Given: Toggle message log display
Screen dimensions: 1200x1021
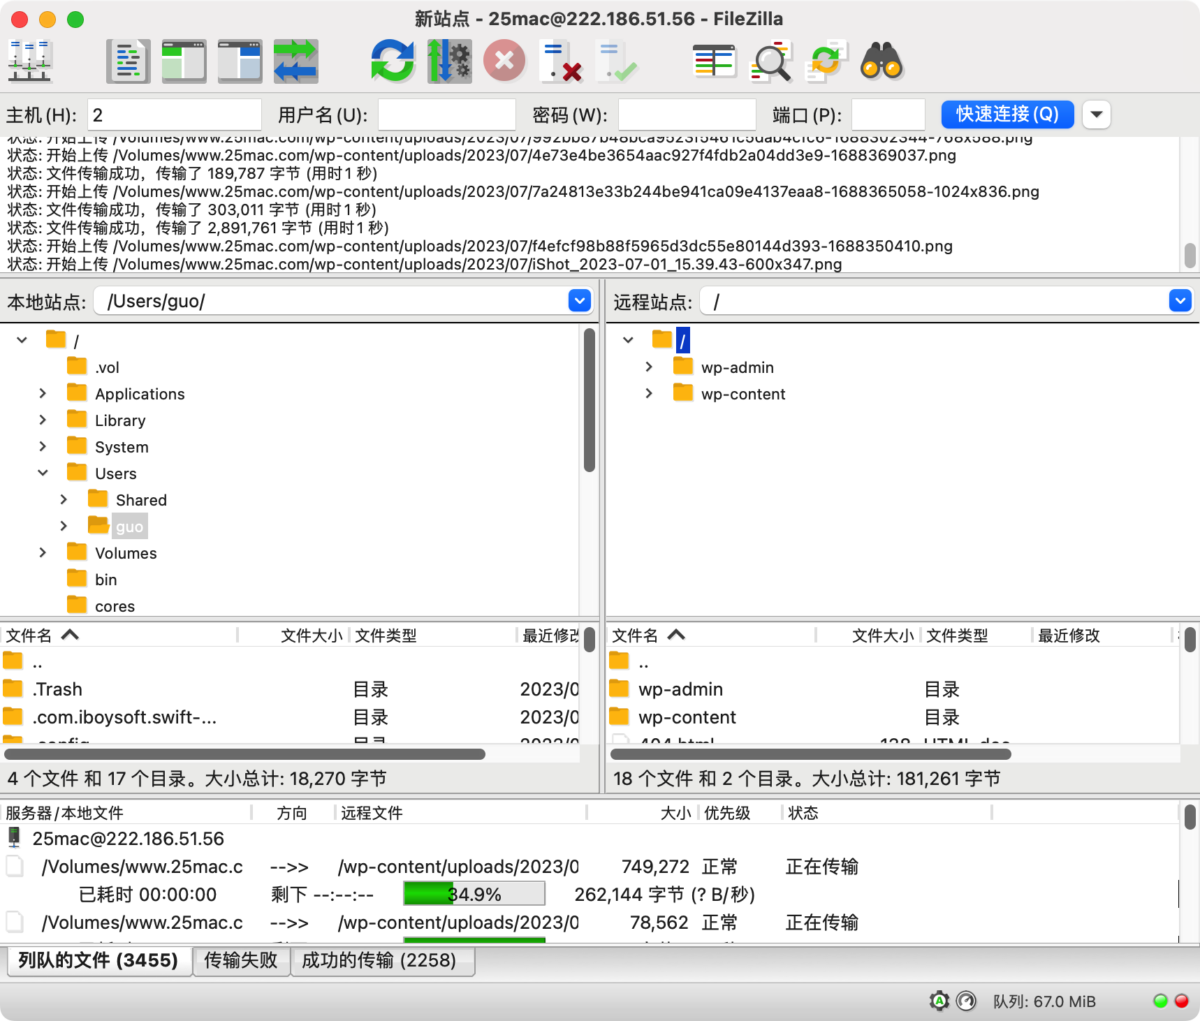Looking at the screenshot, I should point(128,62).
